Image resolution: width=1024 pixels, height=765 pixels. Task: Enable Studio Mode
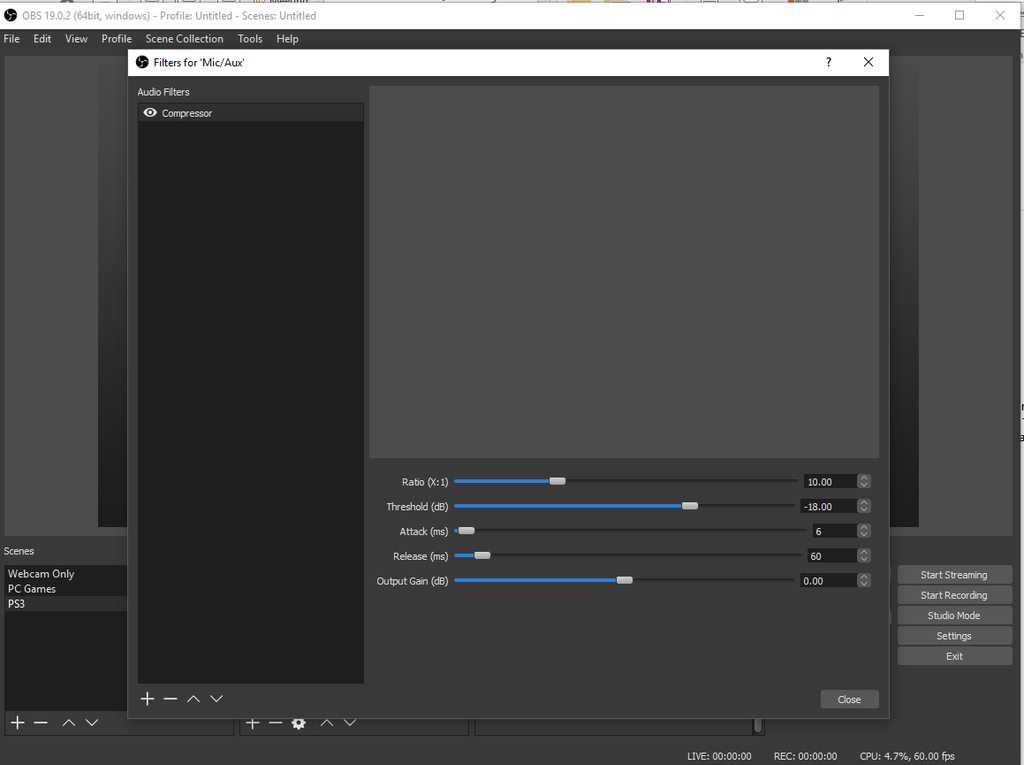(954, 615)
